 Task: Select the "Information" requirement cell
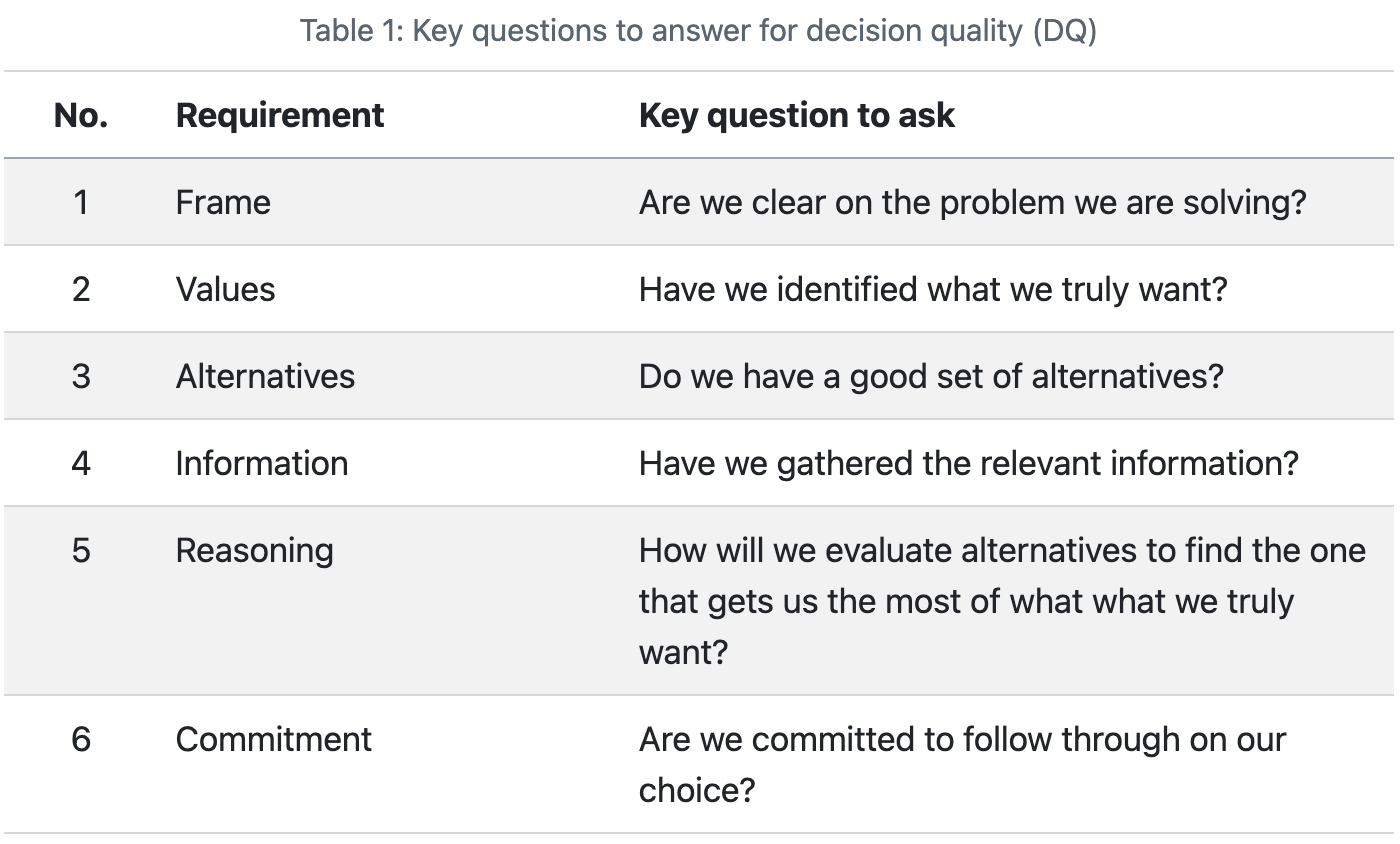(262, 463)
